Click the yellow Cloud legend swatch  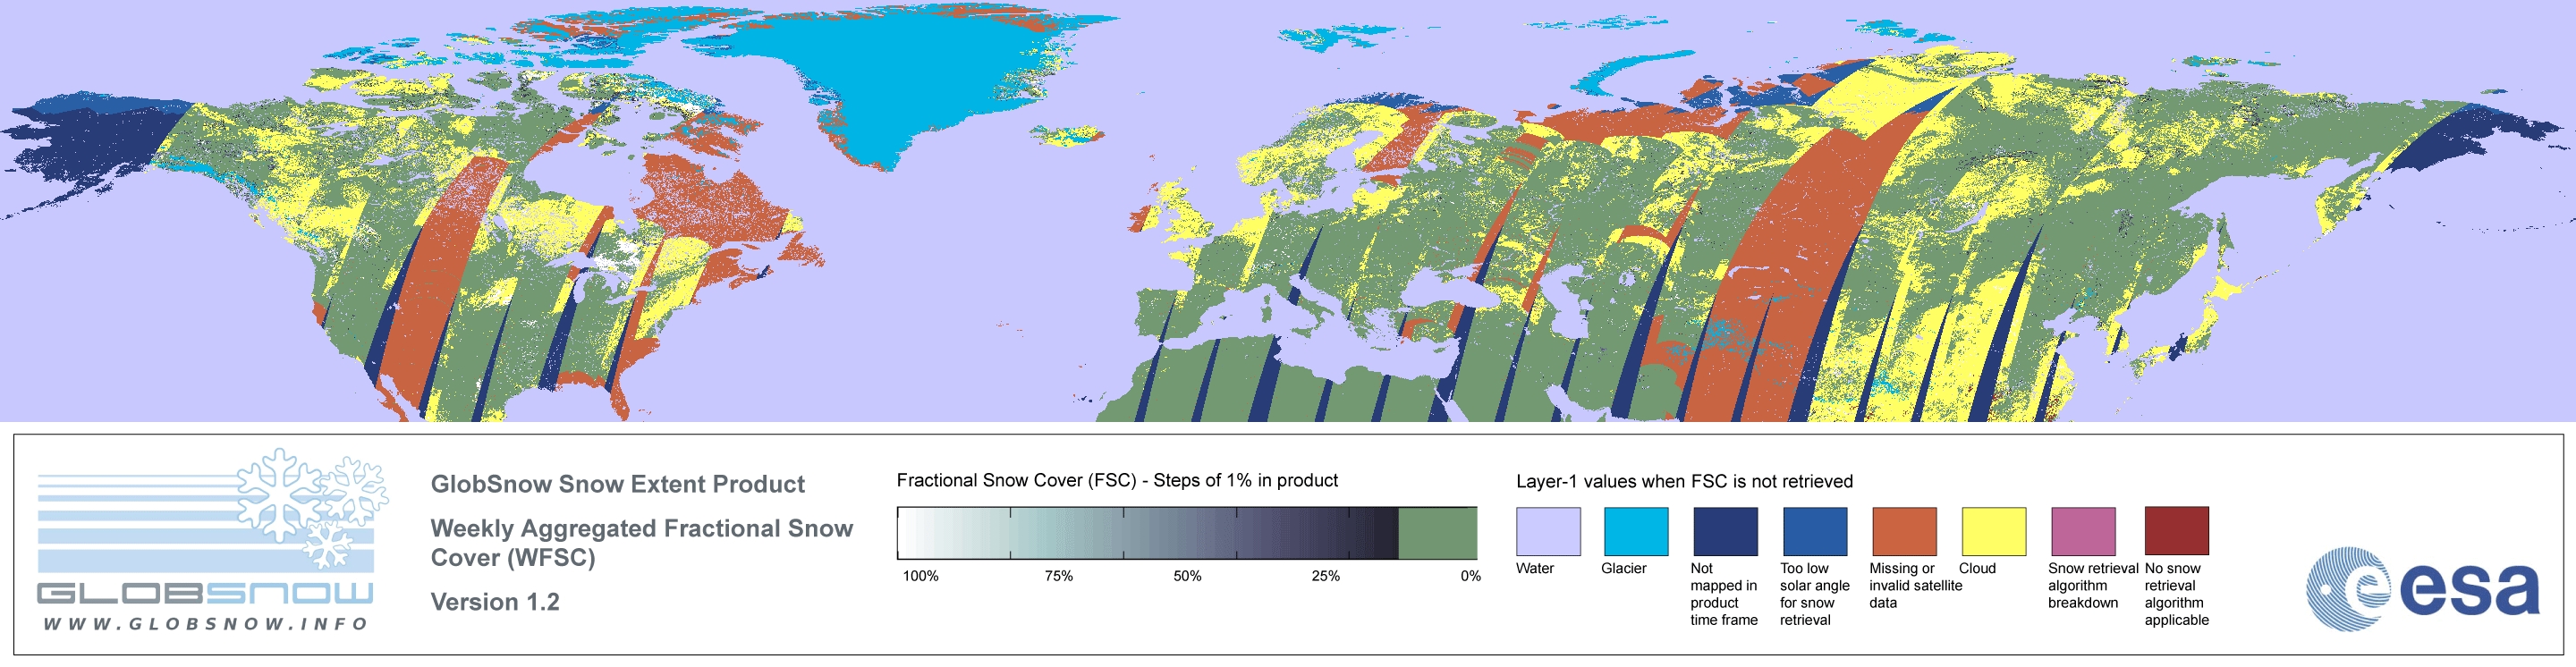1994,531
